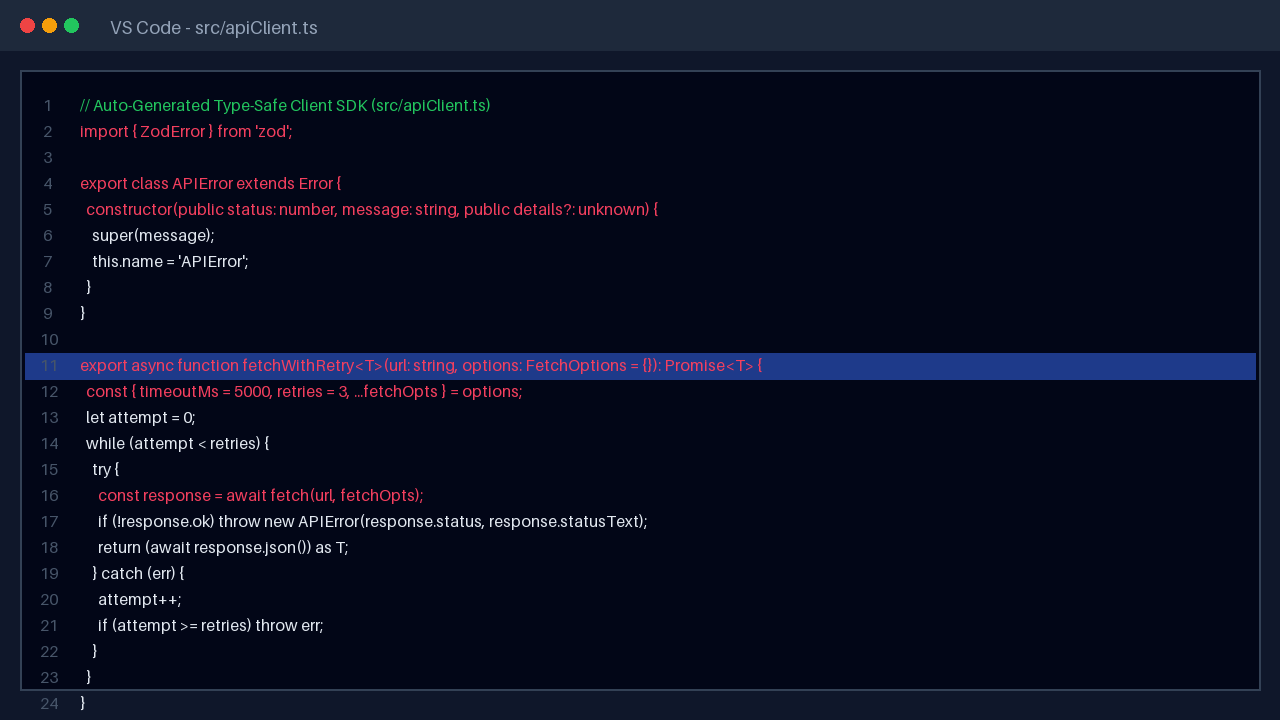Maximize the window using the green button
1280x720 pixels.
pos(71,26)
